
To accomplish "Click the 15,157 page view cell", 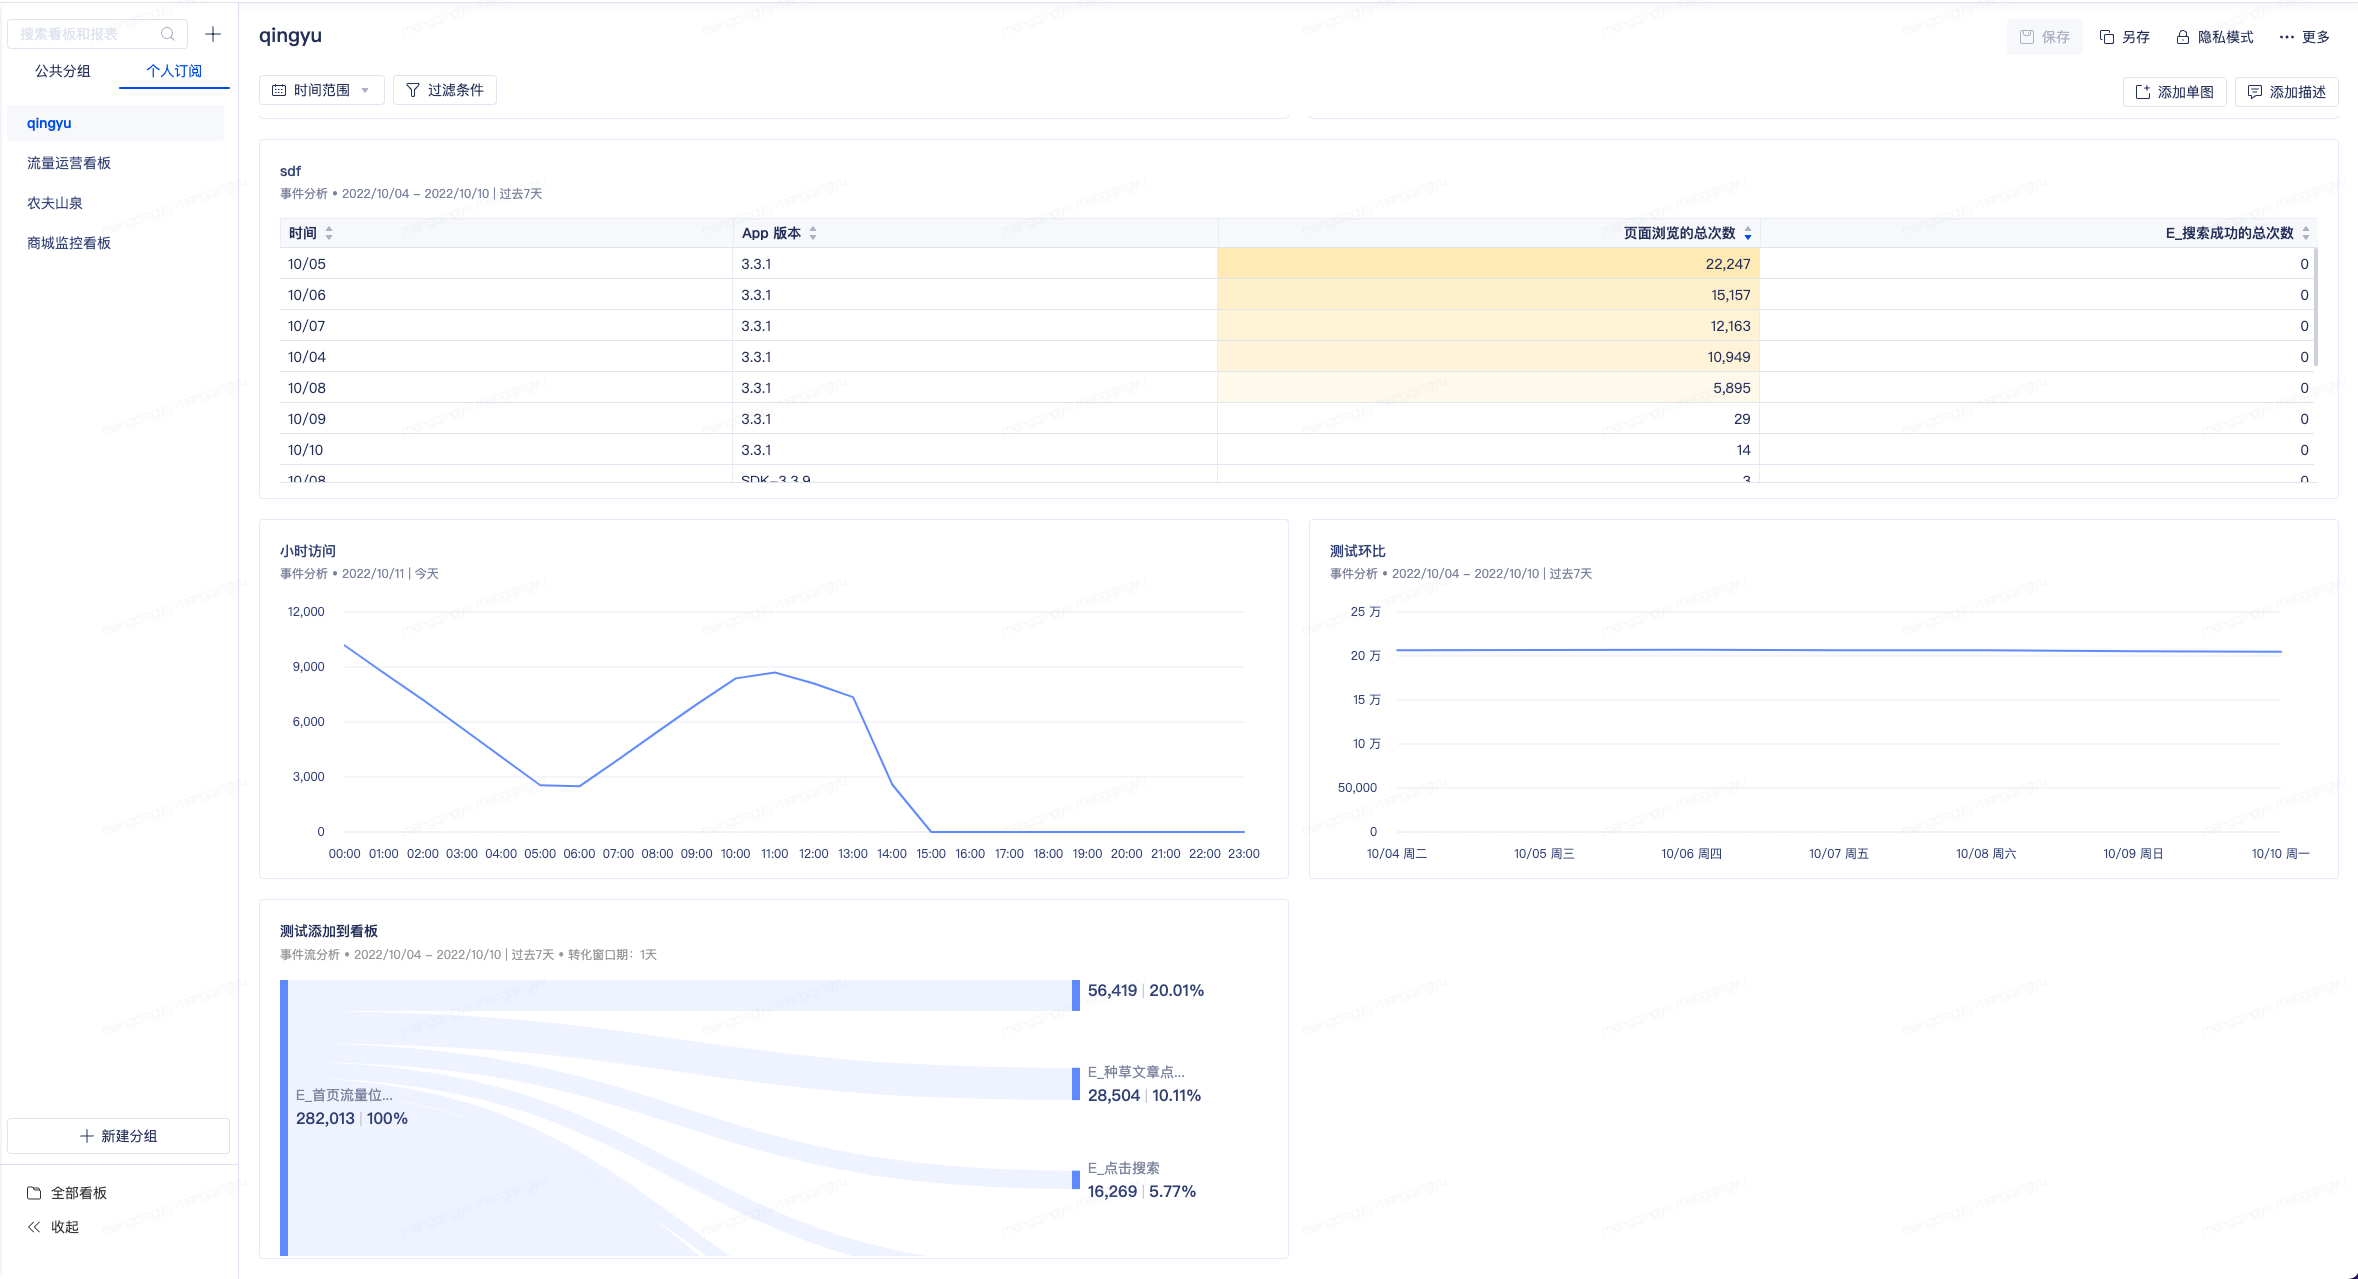I will pos(1488,295).
